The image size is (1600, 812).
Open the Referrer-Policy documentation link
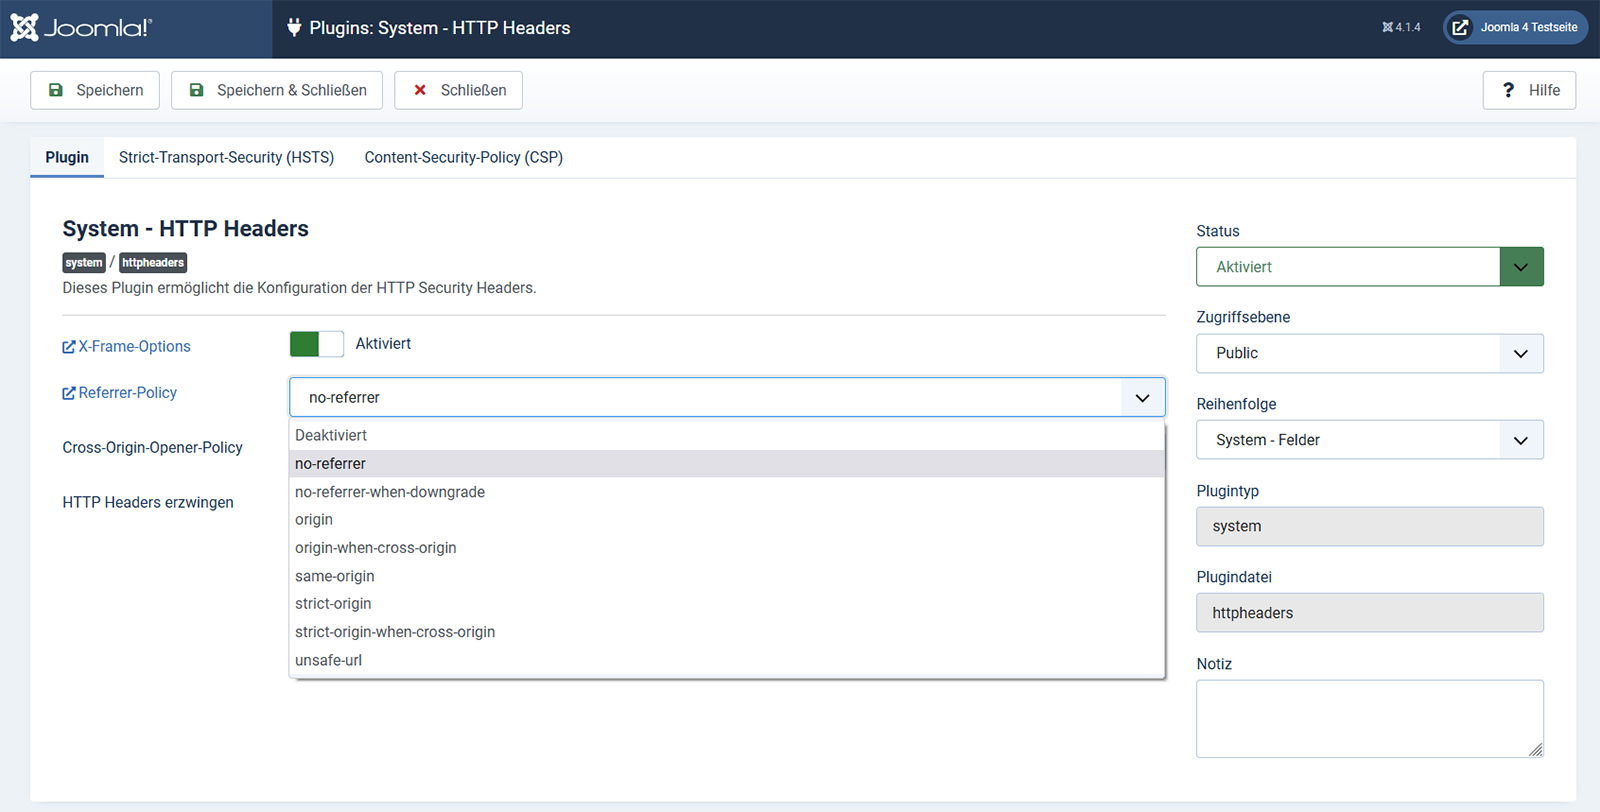(120, 393)
